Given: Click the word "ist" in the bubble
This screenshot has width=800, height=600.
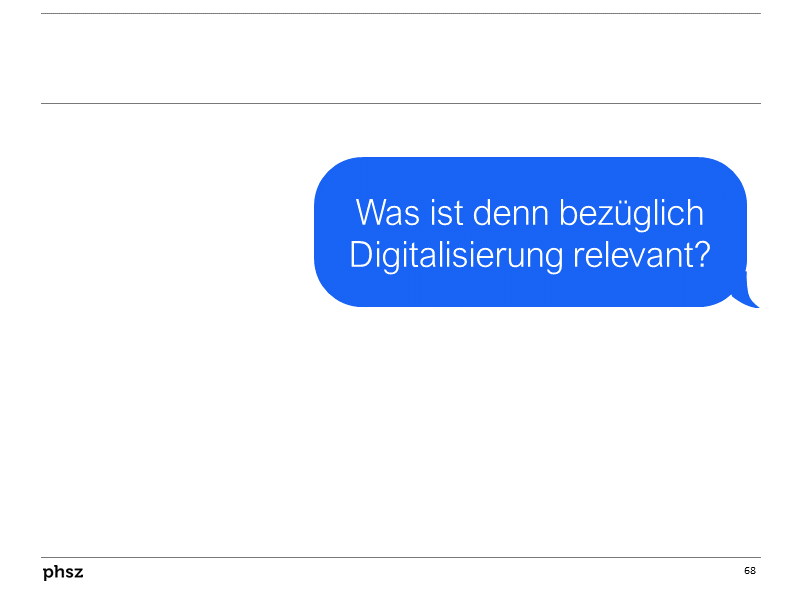Looking at the screenshot, I should [x=446, y=212].
